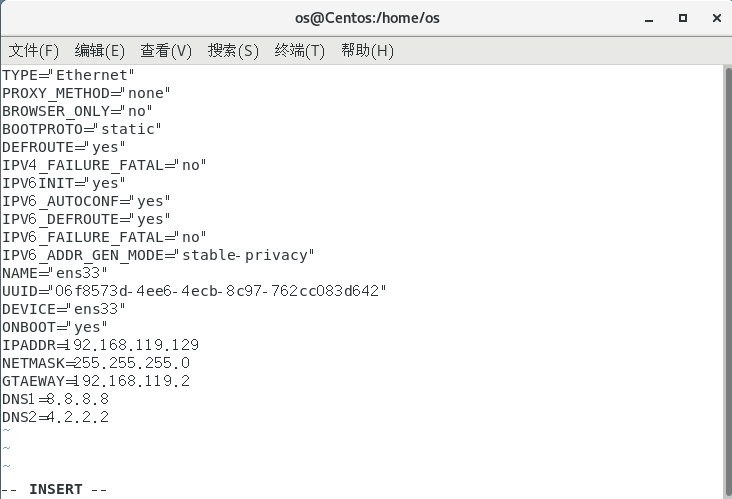Open the 查看(V) menu
Screen dimensions: 732x499
(x=166, y=51)
